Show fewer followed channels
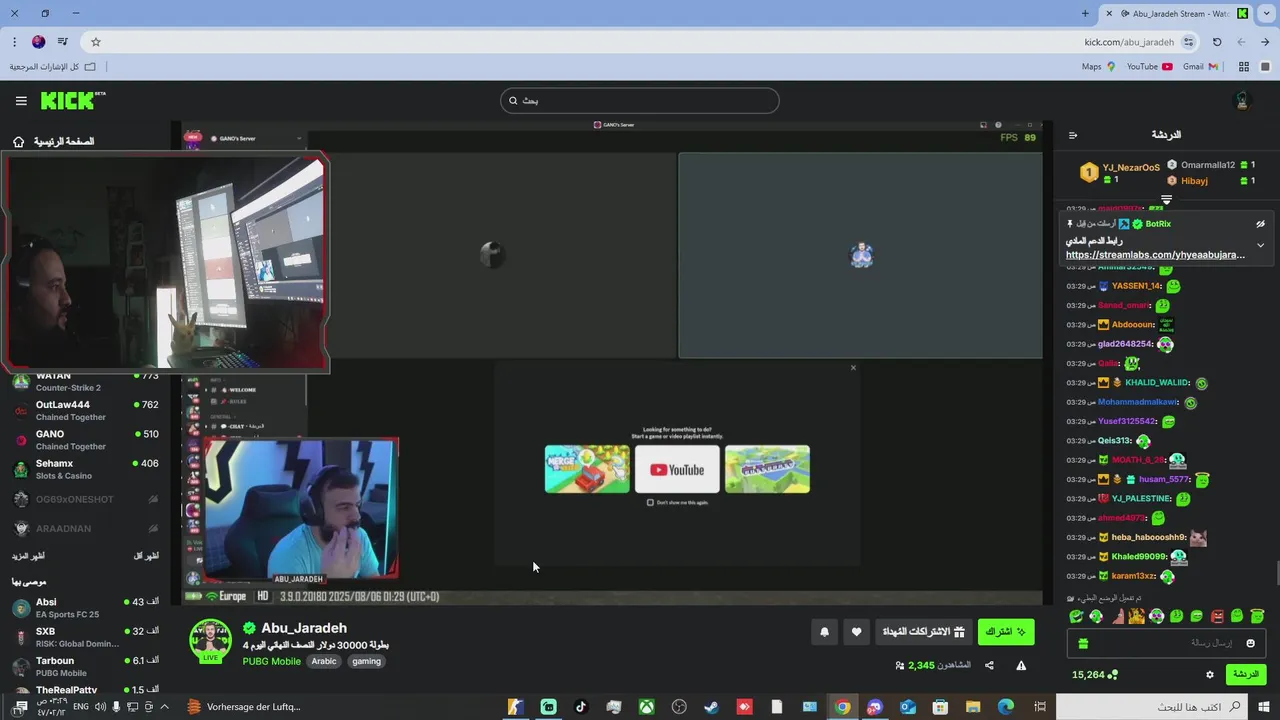 (x=146, y=556)
